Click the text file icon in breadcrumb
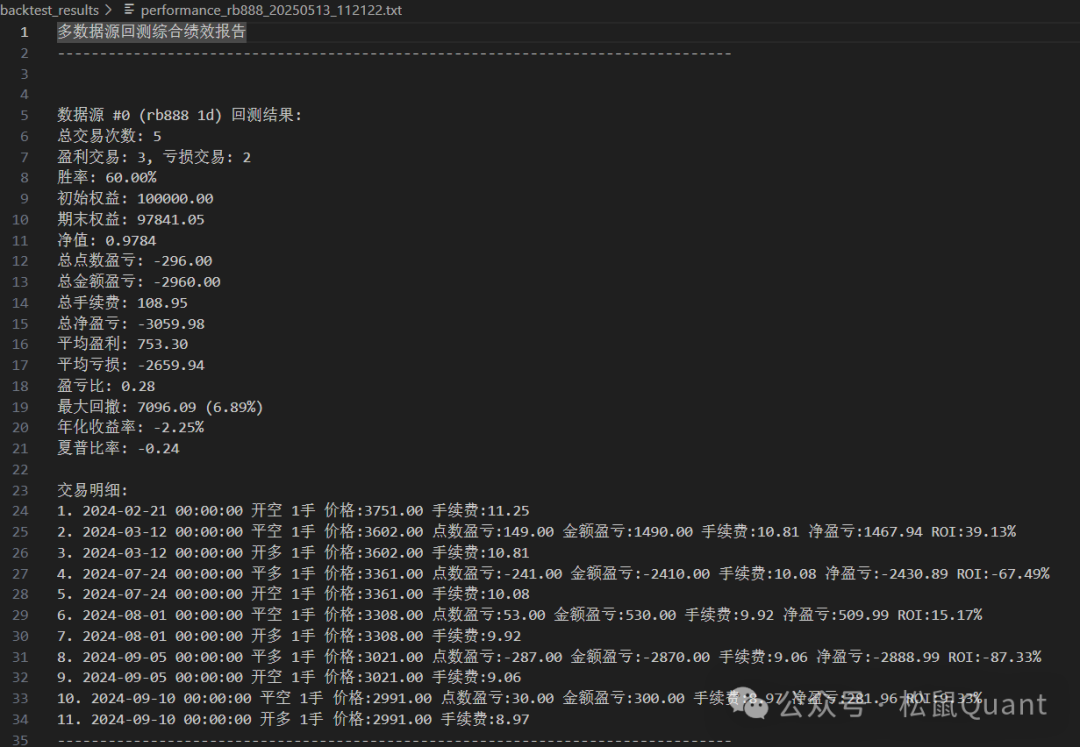 point(129,10)
